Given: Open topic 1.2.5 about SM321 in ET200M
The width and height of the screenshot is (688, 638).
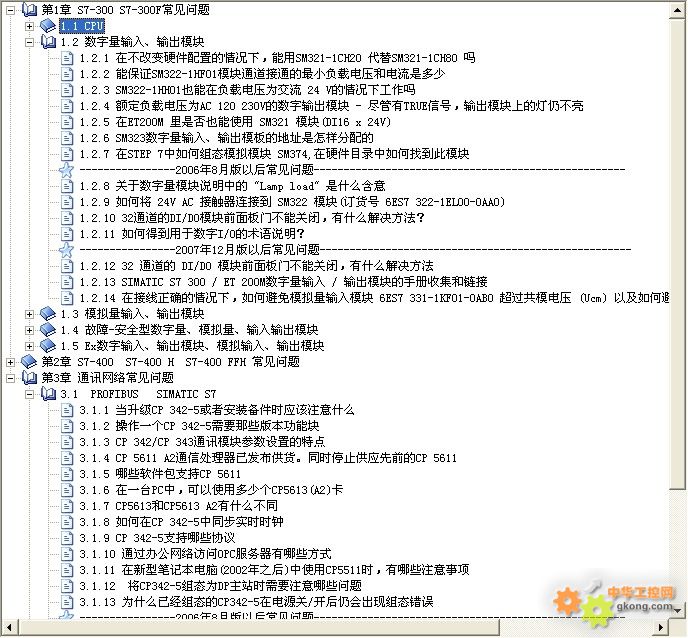Looking at the screenshot, I should 235,122.
